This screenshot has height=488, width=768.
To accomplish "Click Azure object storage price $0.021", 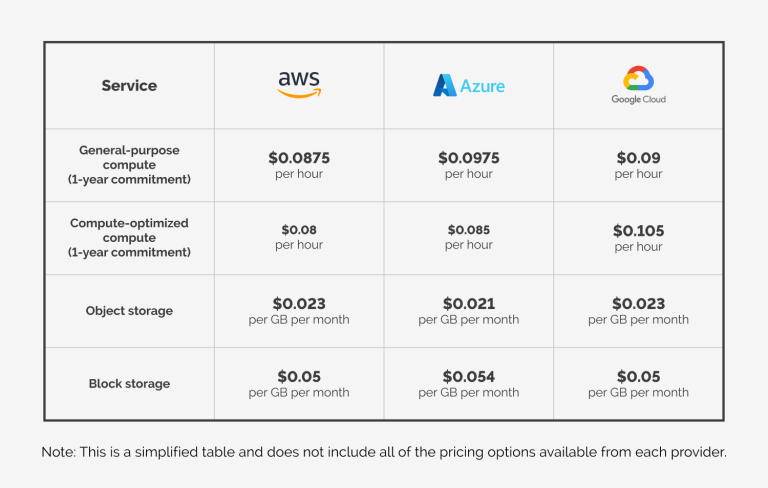I will point(468,304).
